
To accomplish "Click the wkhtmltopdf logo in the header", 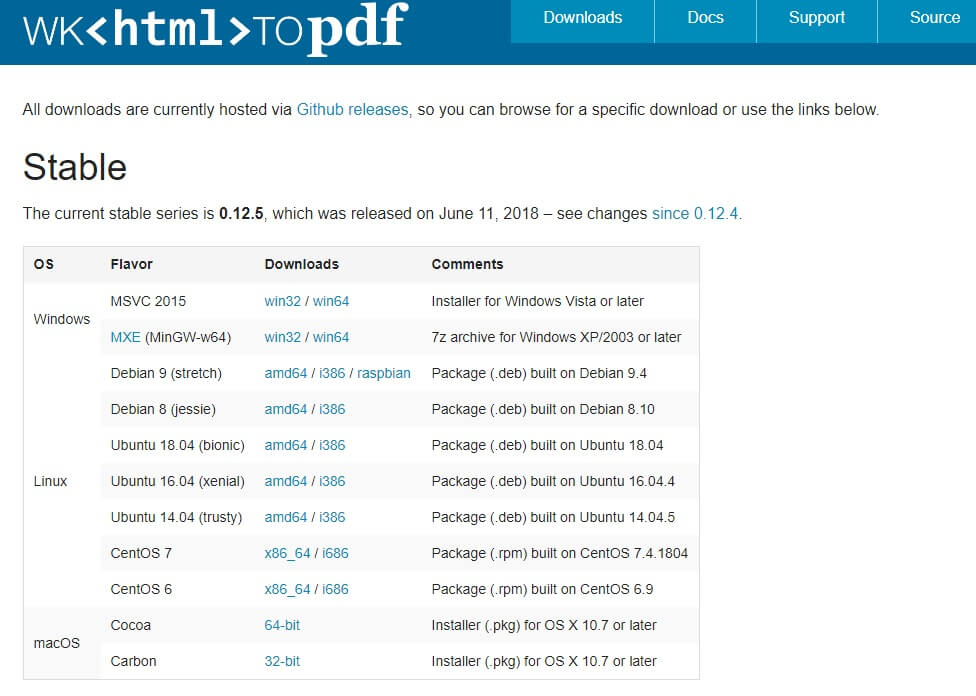I will pyautogui.click(x=215, y=29).
